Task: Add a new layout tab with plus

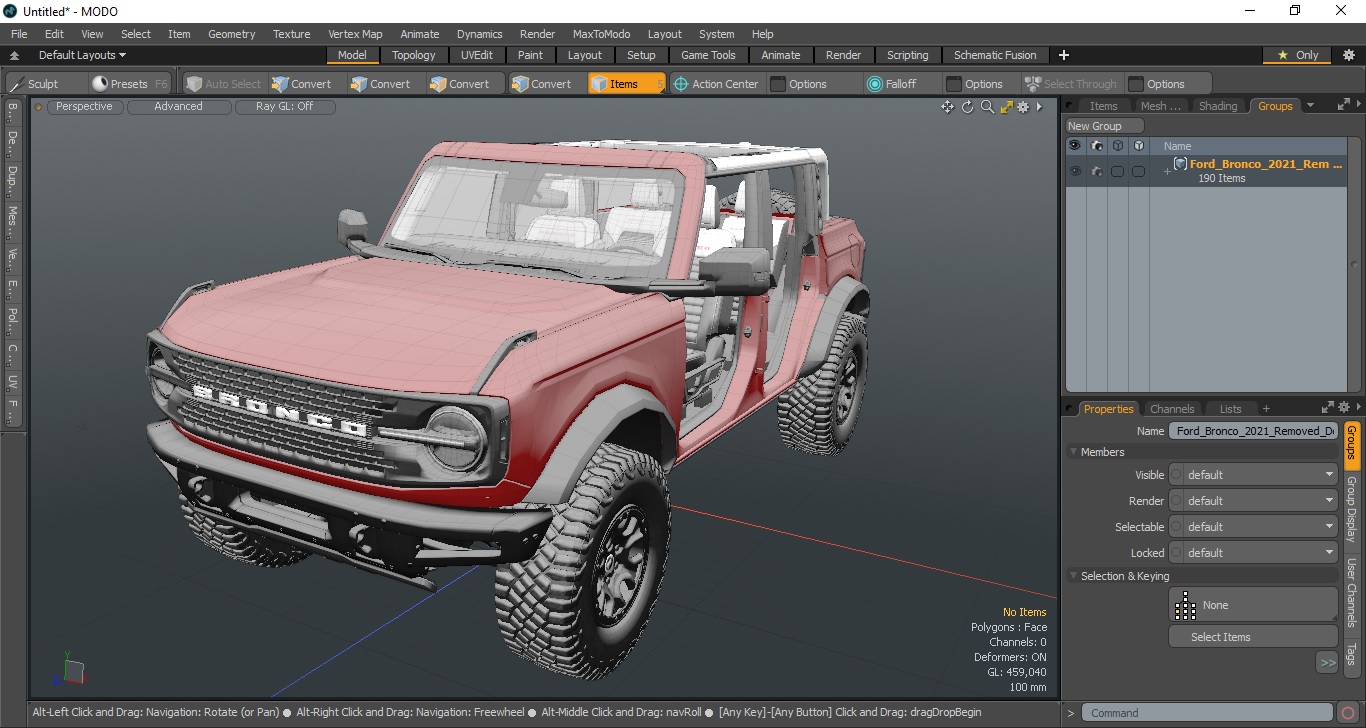Action: point(1064,55)
